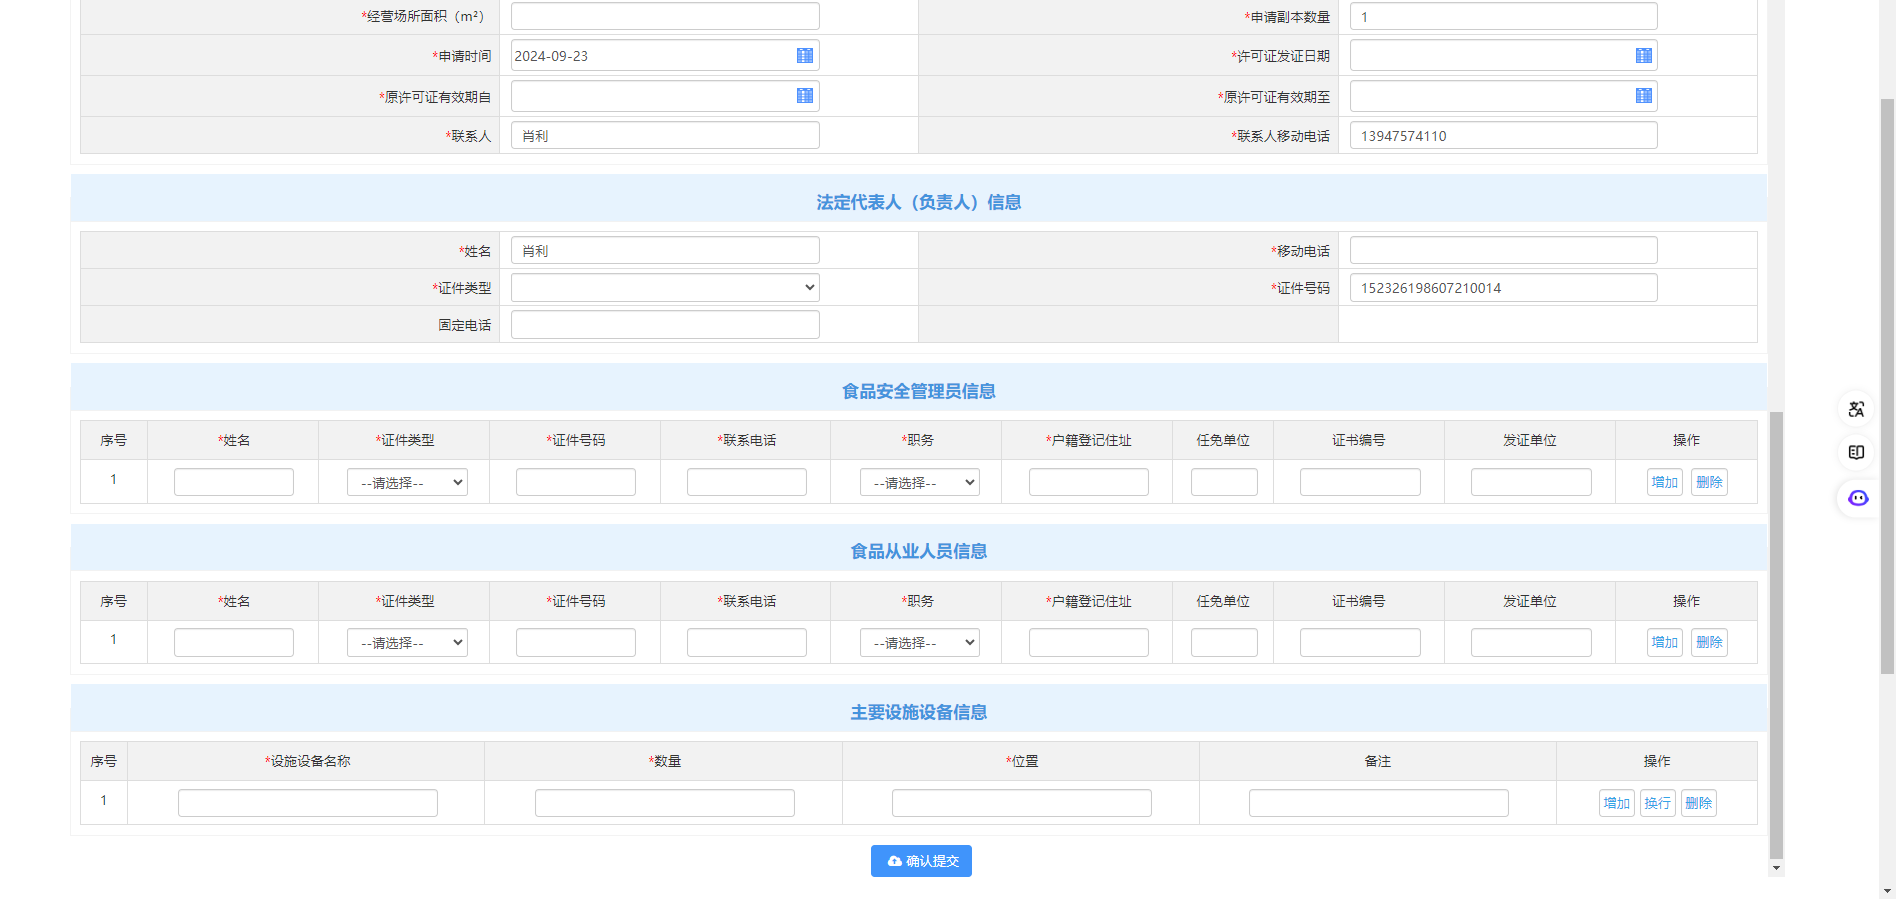Click the legal representative 移动电话 field
This screenshot has height=899, width=1896.
click(1503, 251)
